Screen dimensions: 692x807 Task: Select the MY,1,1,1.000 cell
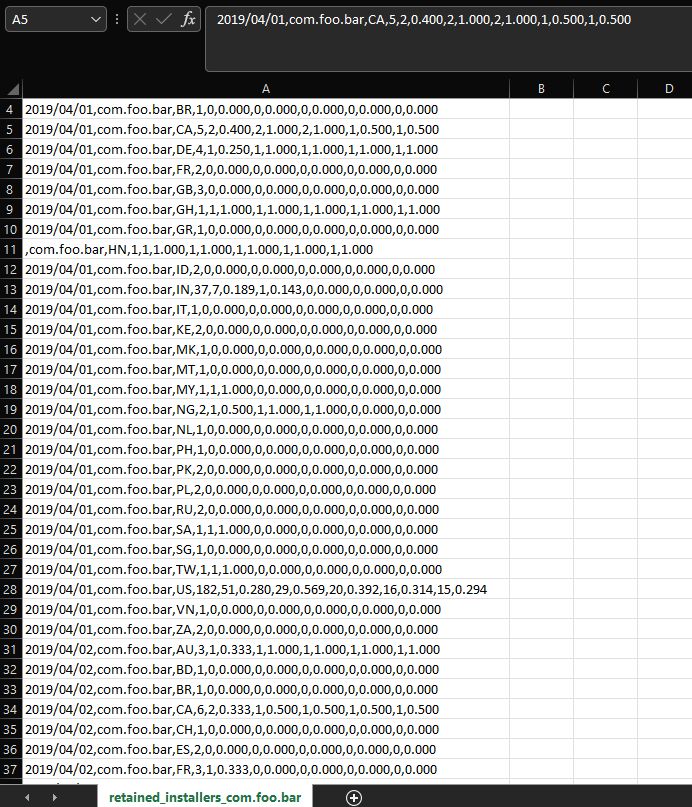click(x=266, y=390)
